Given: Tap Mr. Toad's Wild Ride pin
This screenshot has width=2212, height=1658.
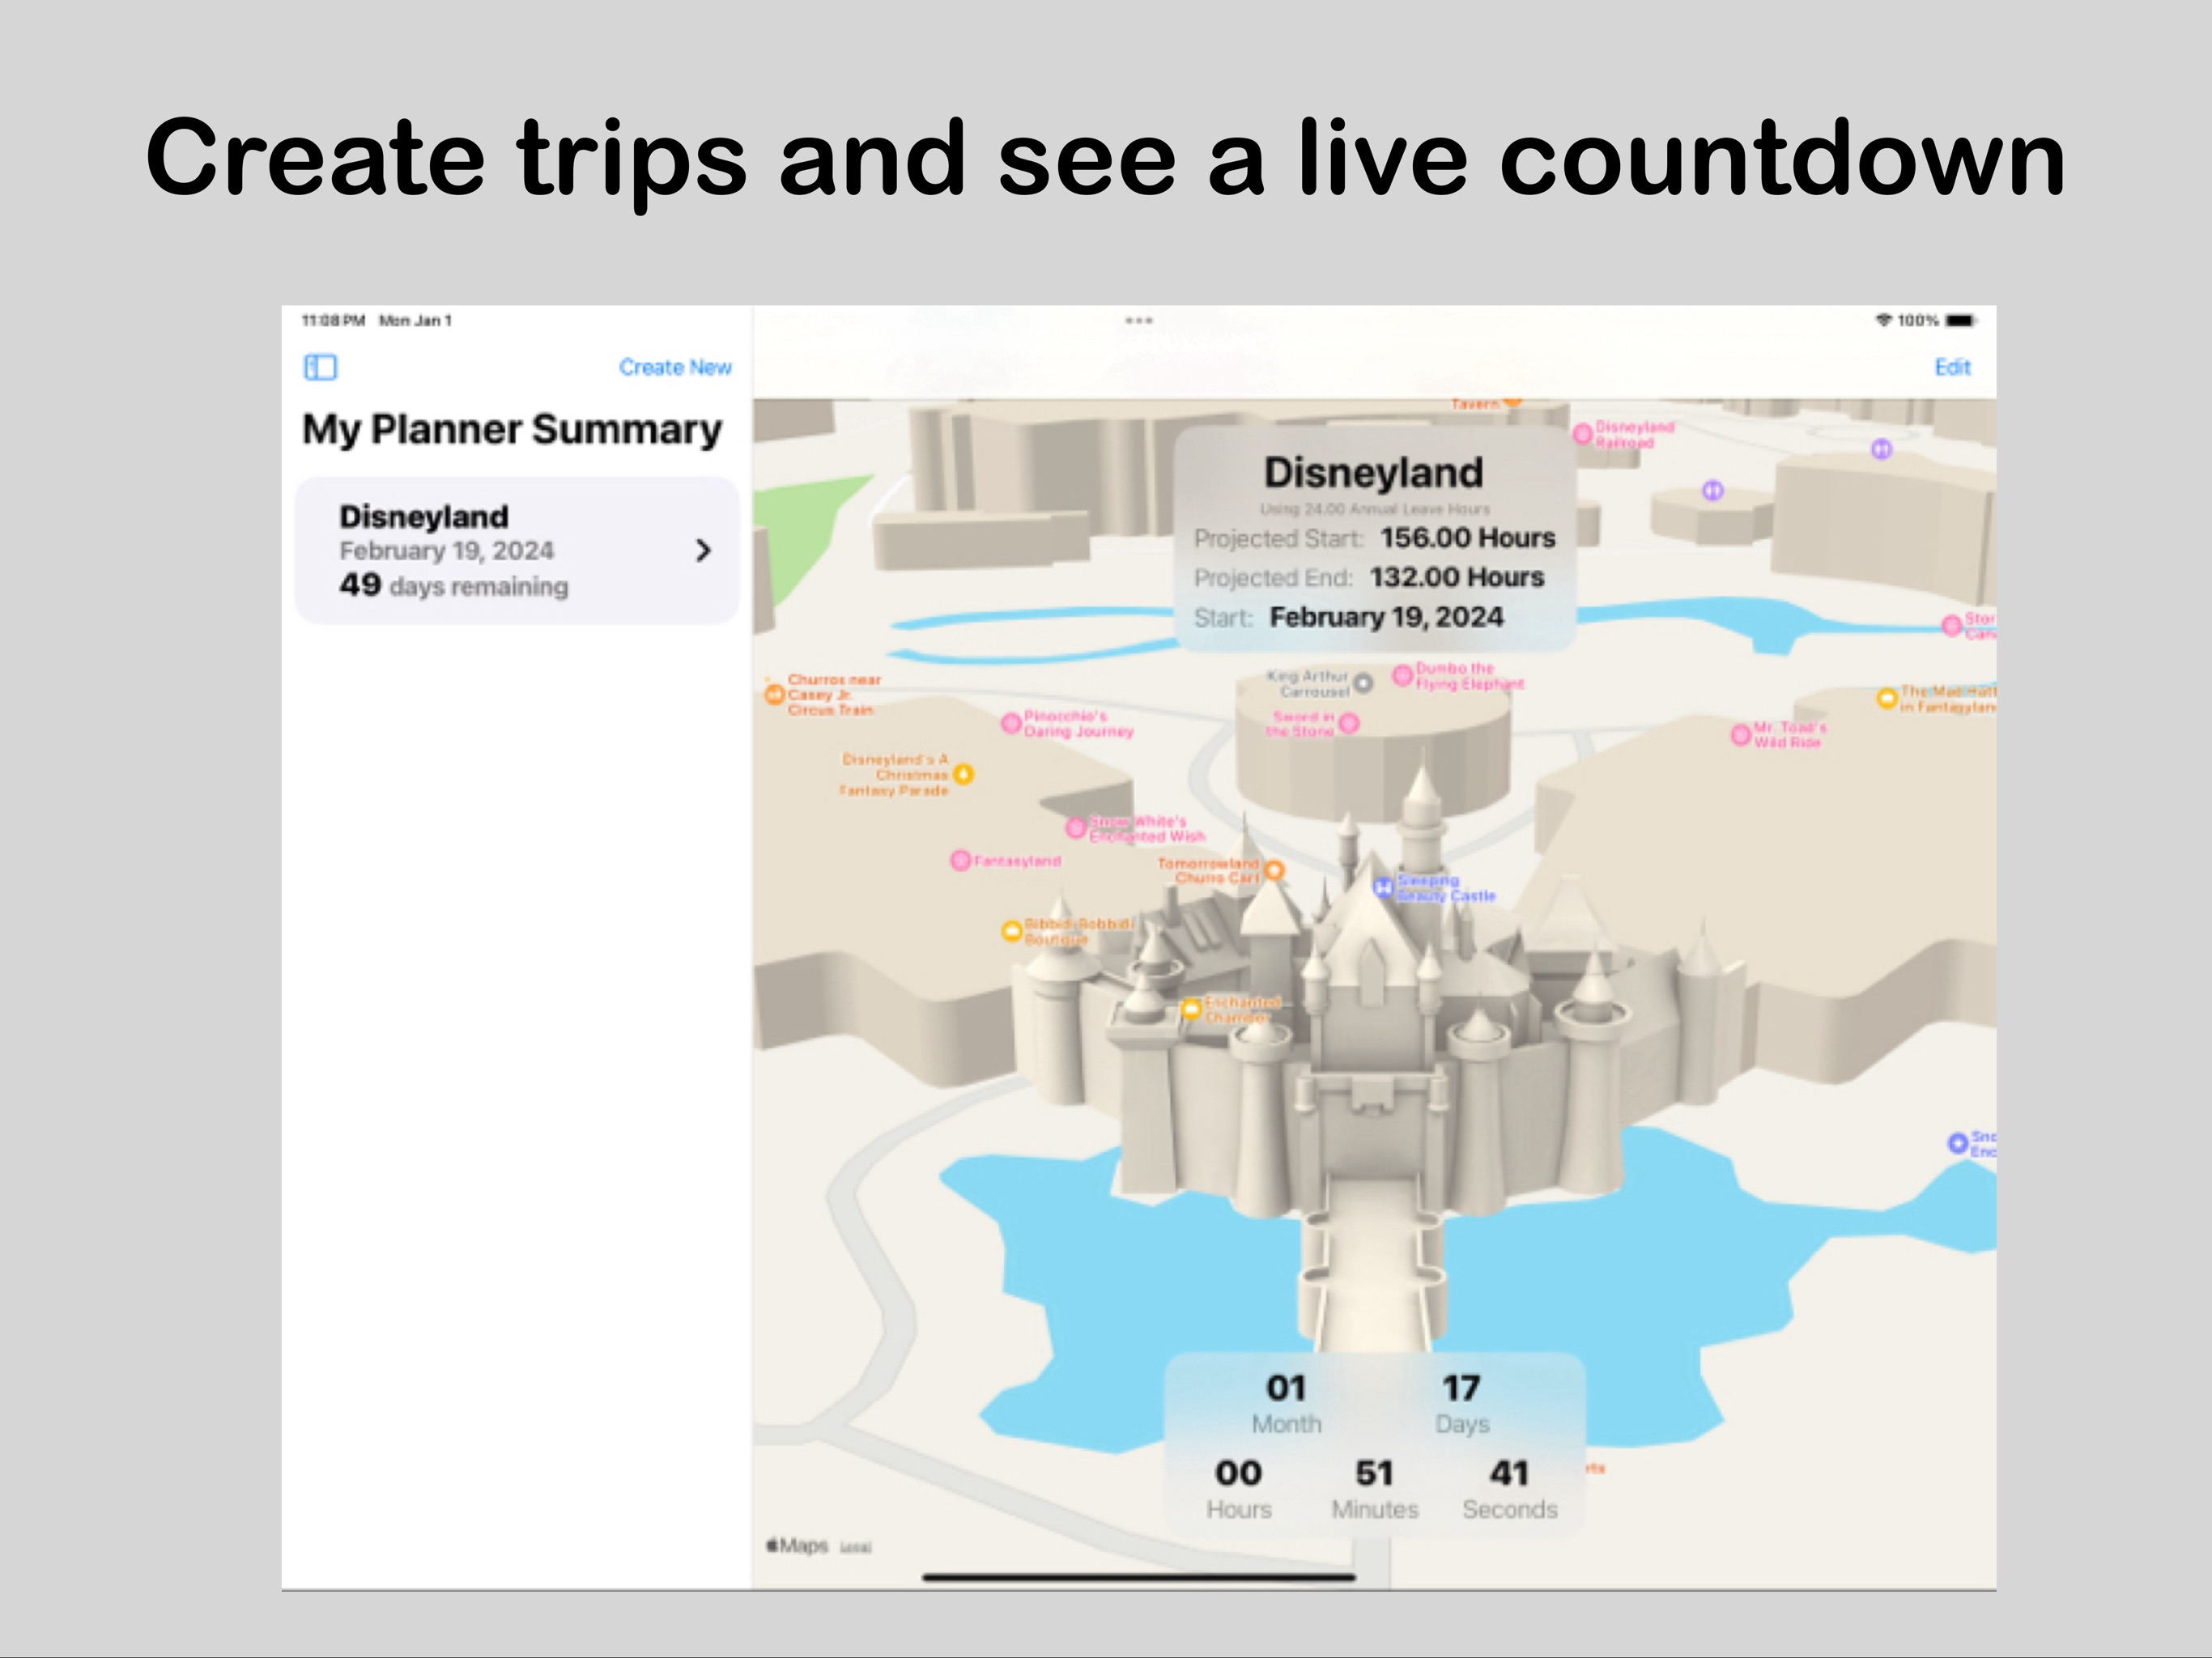Looking at the screenshot, I should pos(1741,735).
